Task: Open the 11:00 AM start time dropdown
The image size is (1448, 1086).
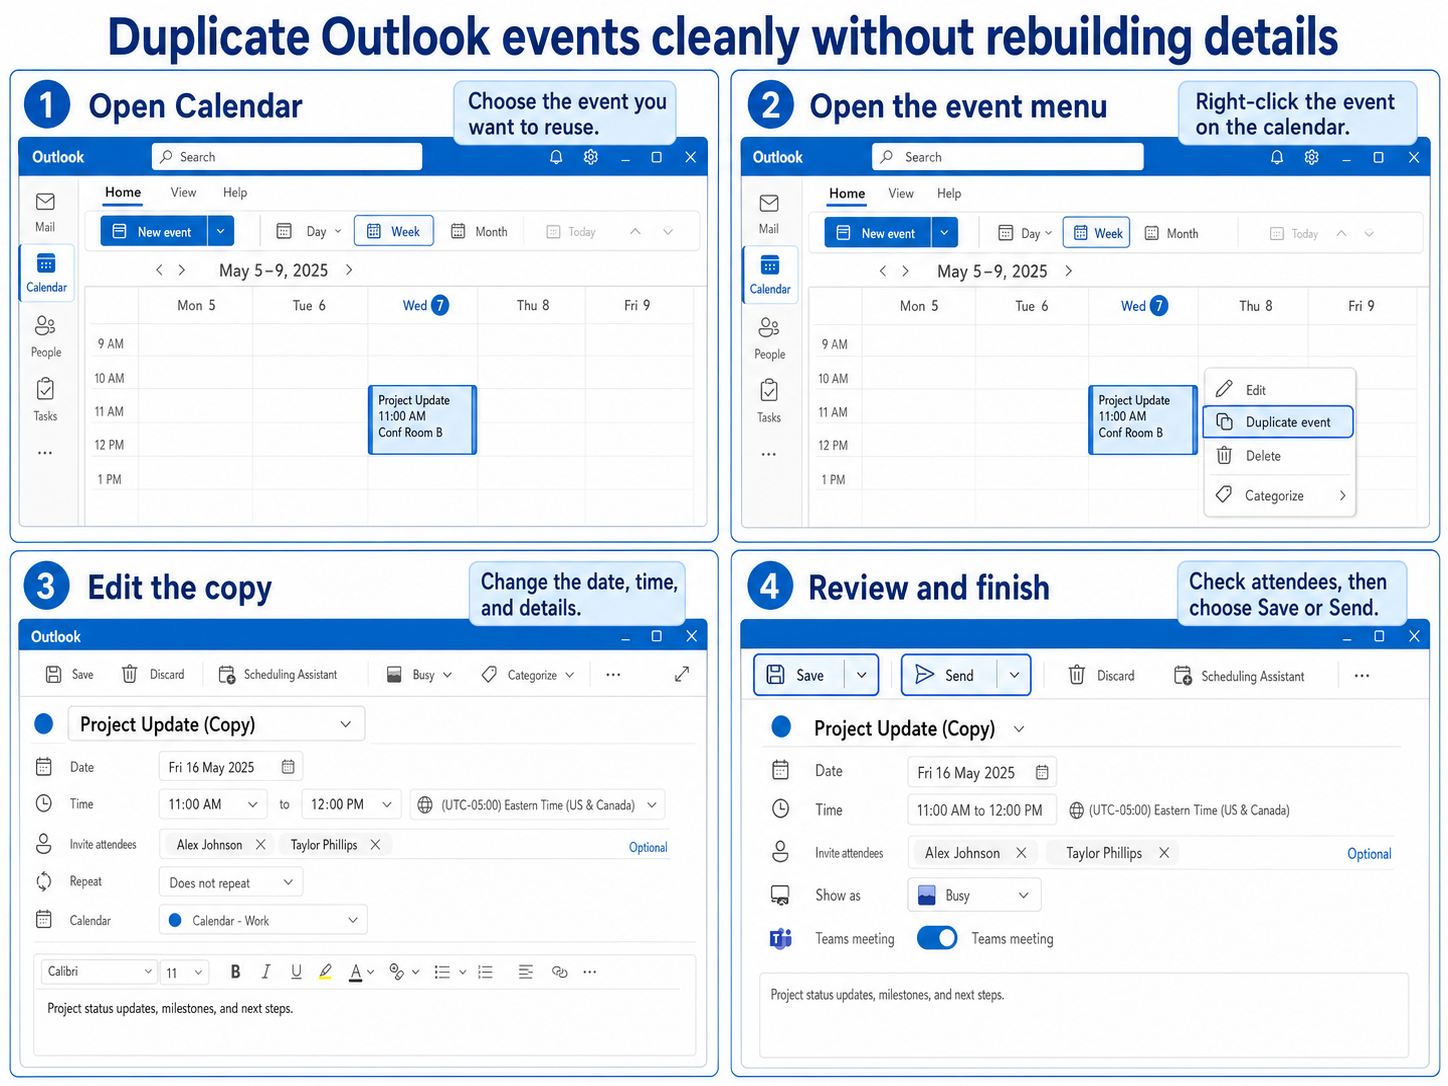Action: (x=213, y=804)
